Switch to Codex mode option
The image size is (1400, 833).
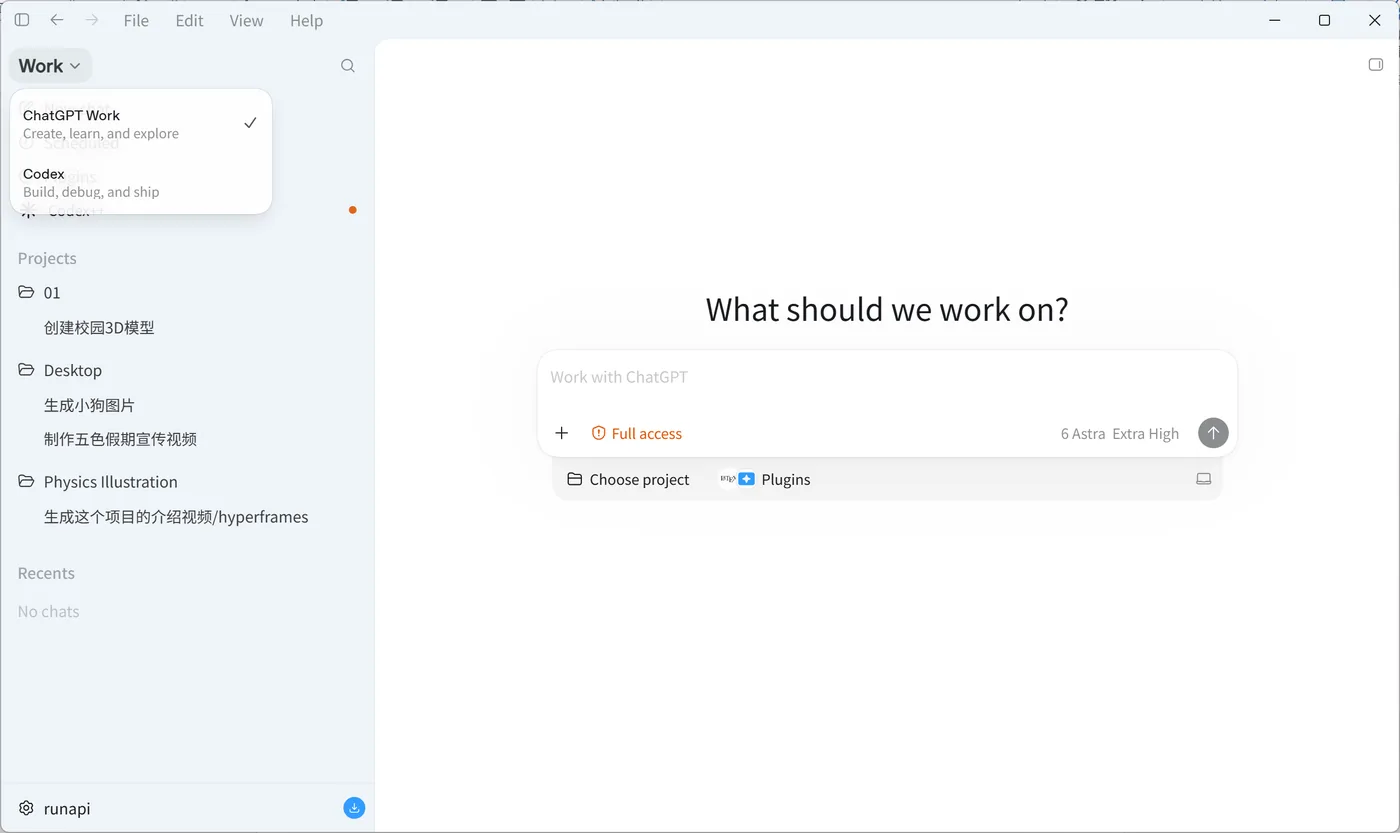coord(141,182)
